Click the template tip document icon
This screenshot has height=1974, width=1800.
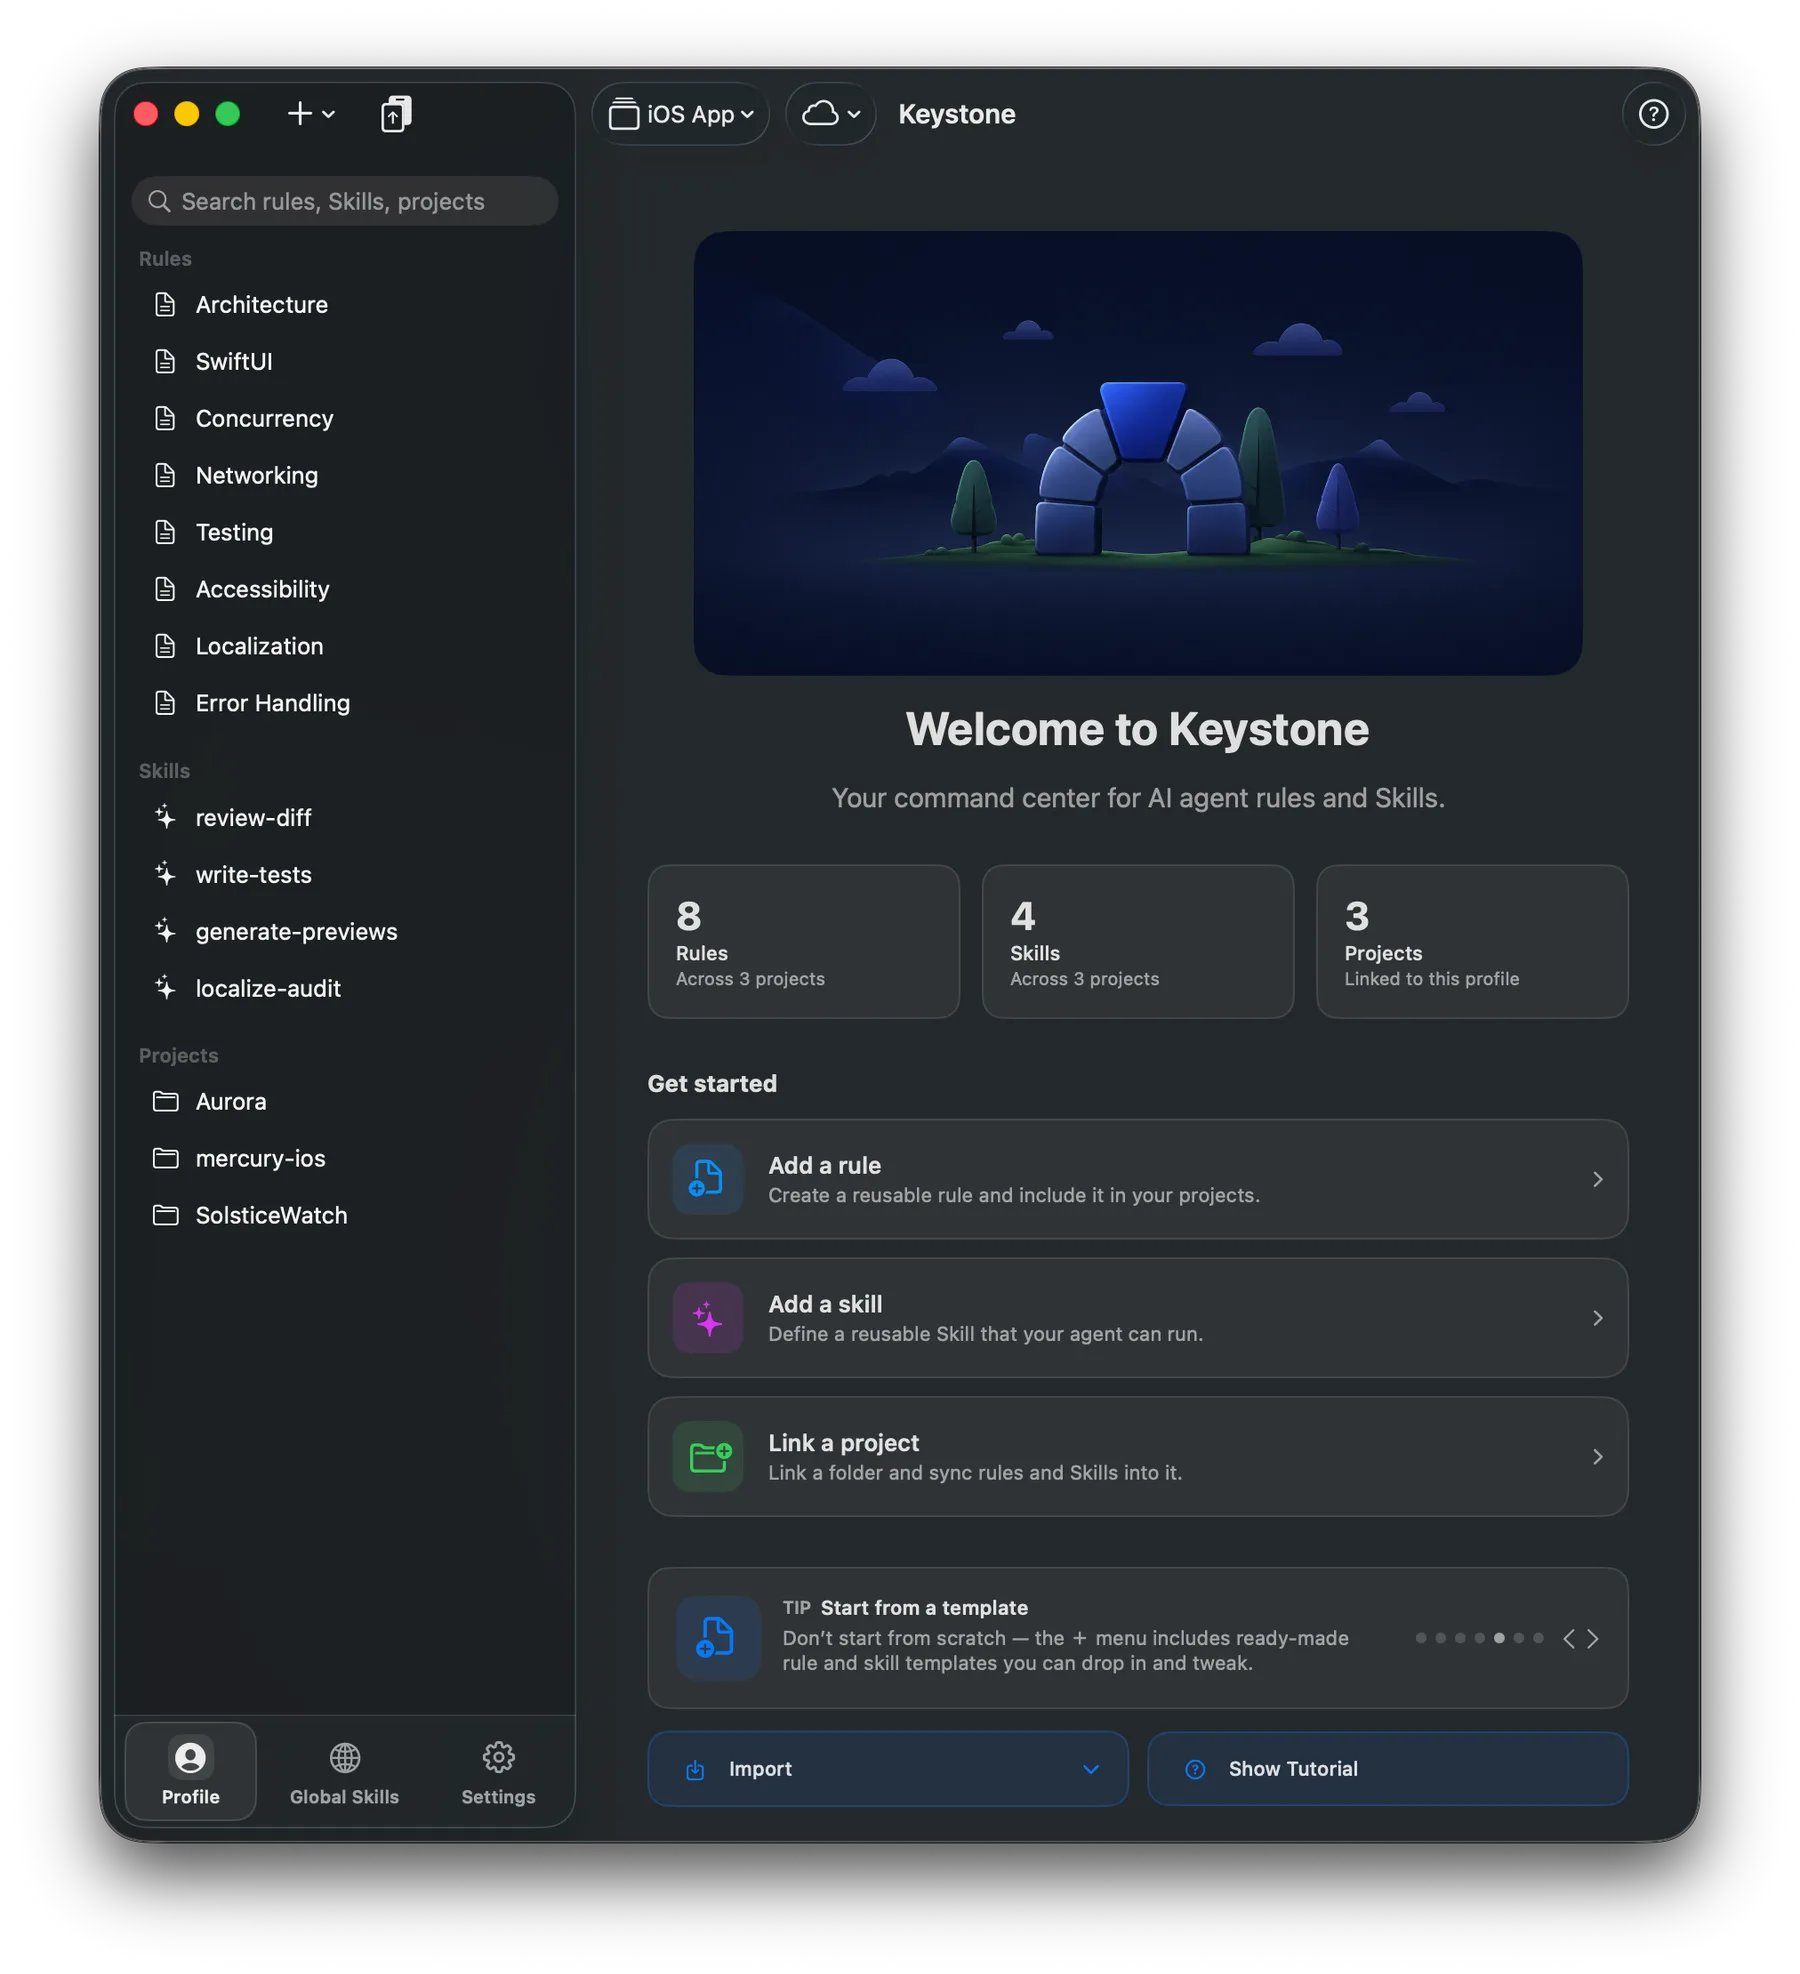pyautogui.click(x=718, y=1638)
